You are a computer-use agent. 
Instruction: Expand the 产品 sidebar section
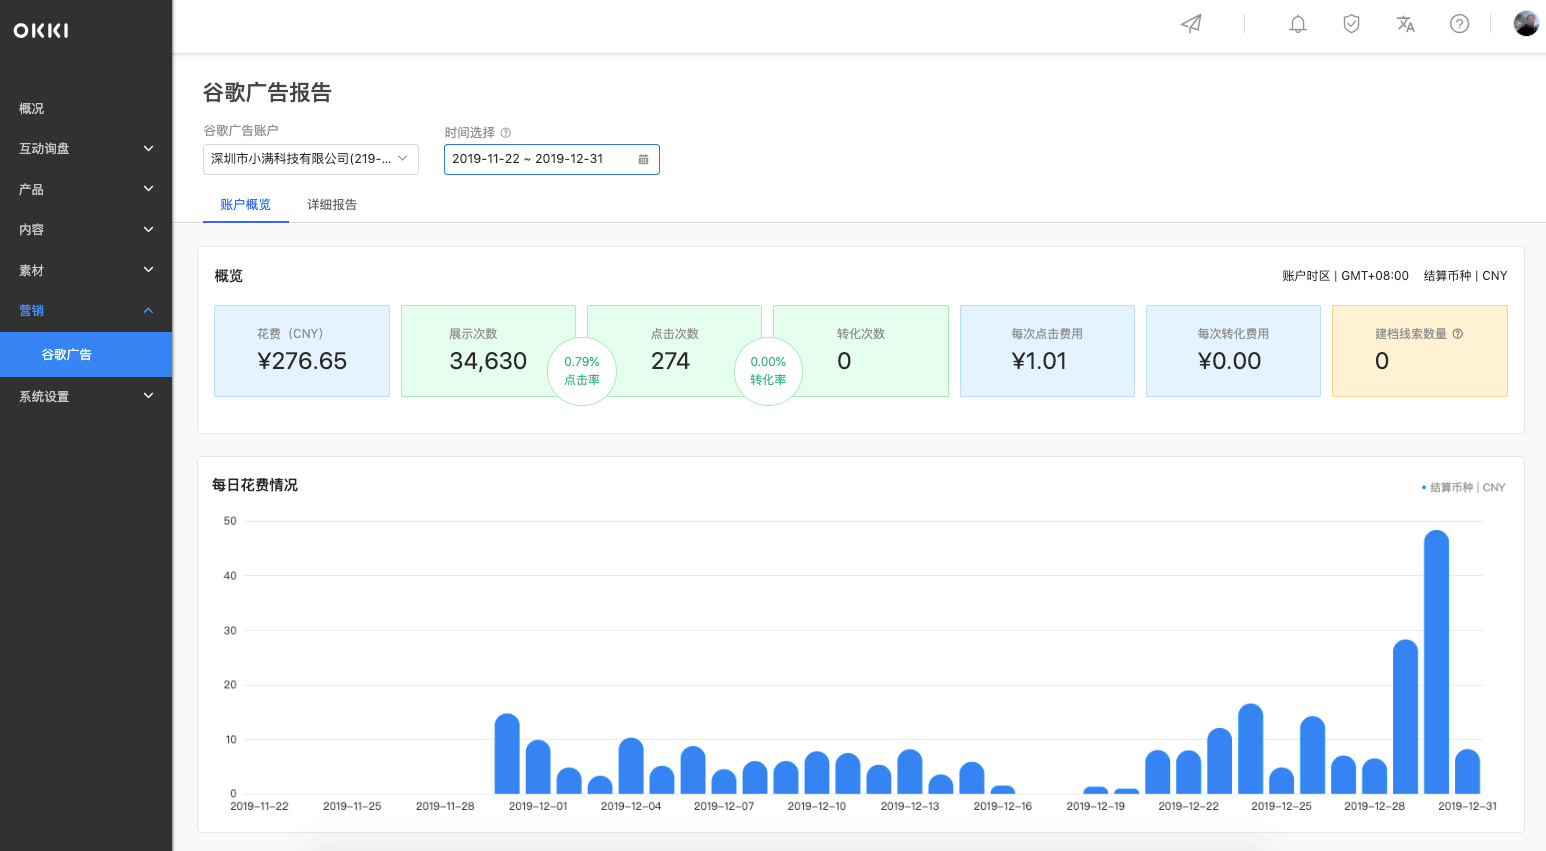click(86, 189)
